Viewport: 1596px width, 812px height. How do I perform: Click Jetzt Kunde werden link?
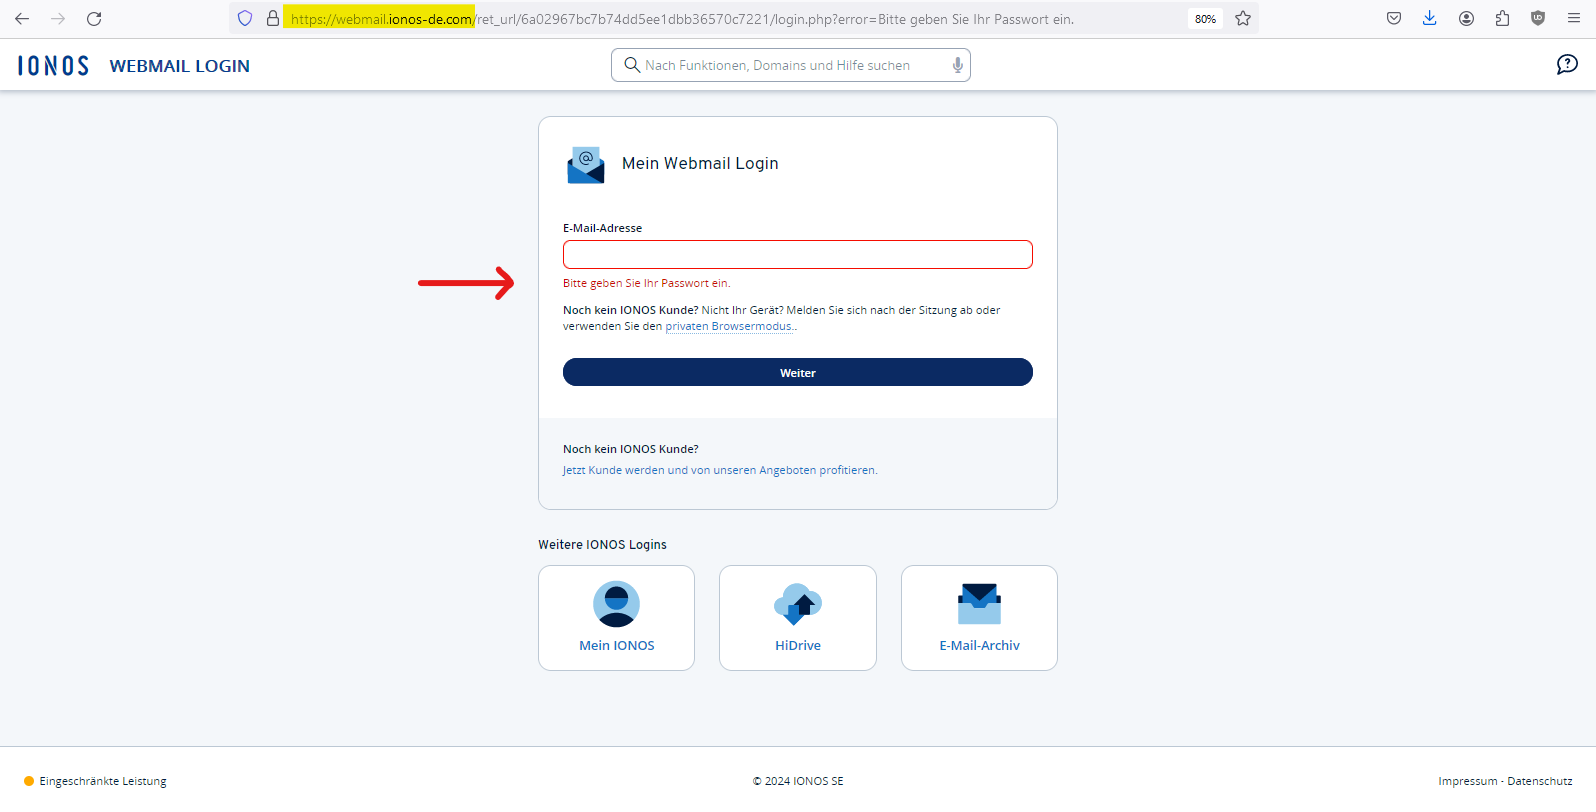click(x=719, y=470)
